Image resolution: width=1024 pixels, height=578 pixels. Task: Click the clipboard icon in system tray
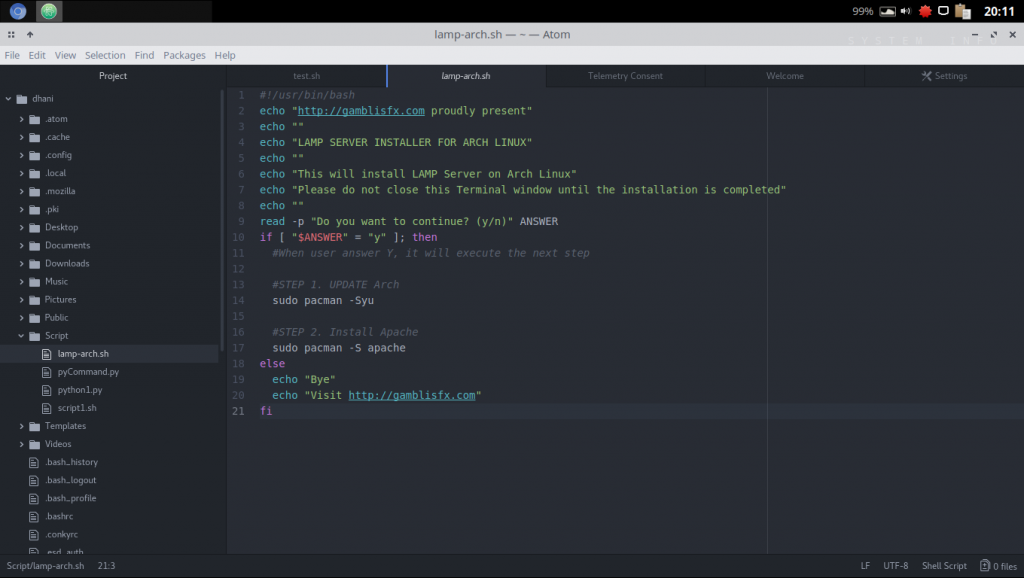(x=962, y=12)
